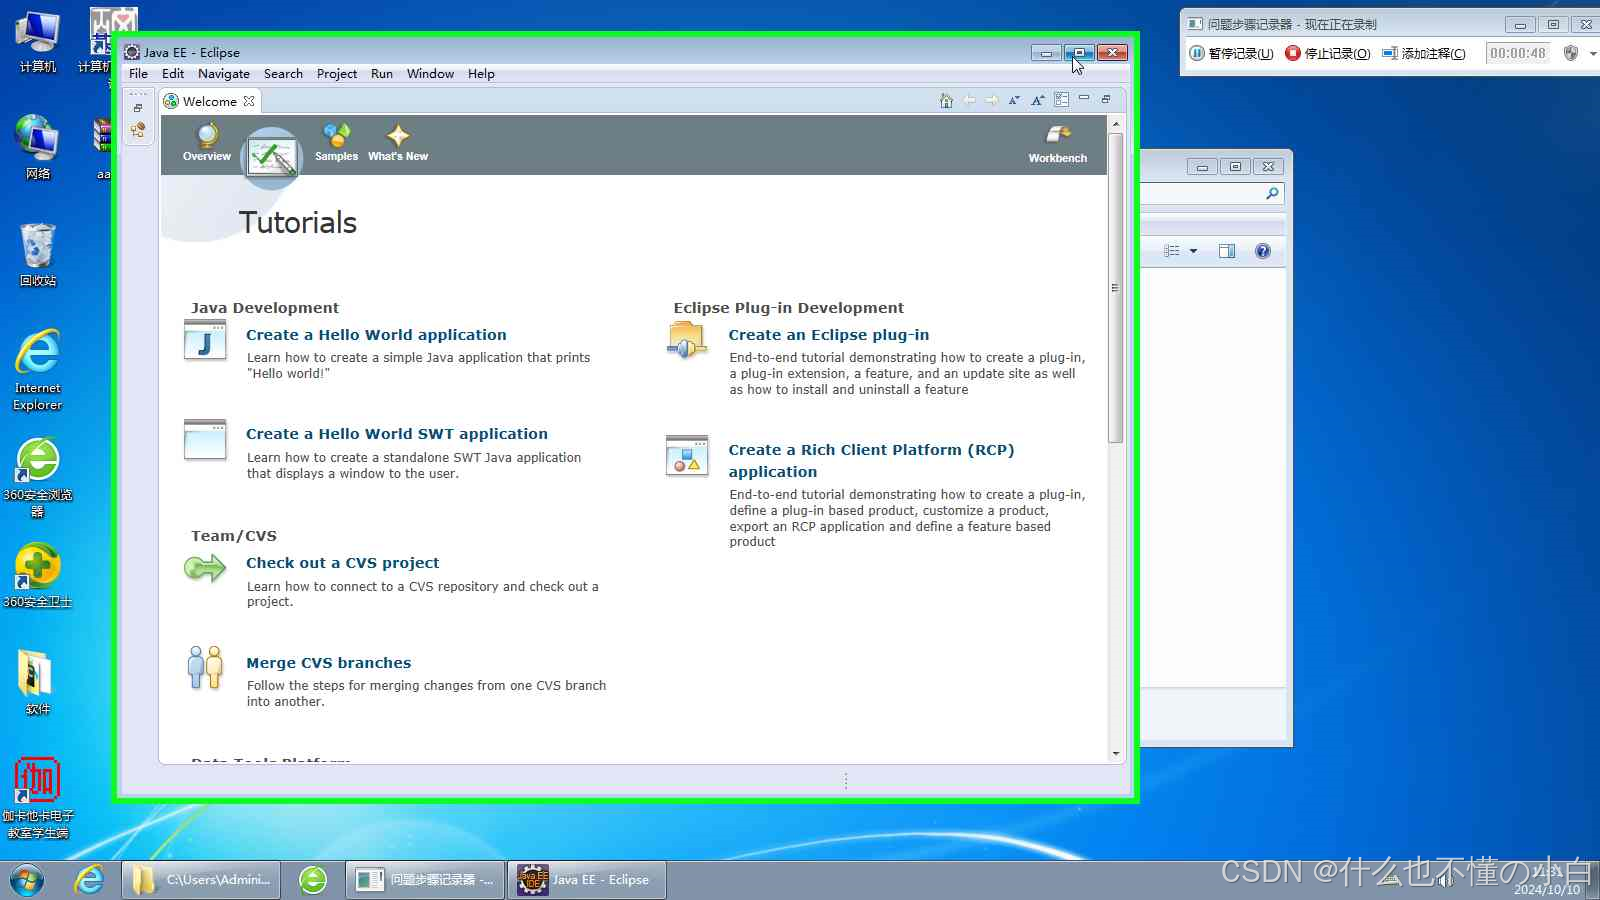This screenshot has width=1600, height=900.
Task: Minimize the Welcome view panel
Action: (1084, 98)
